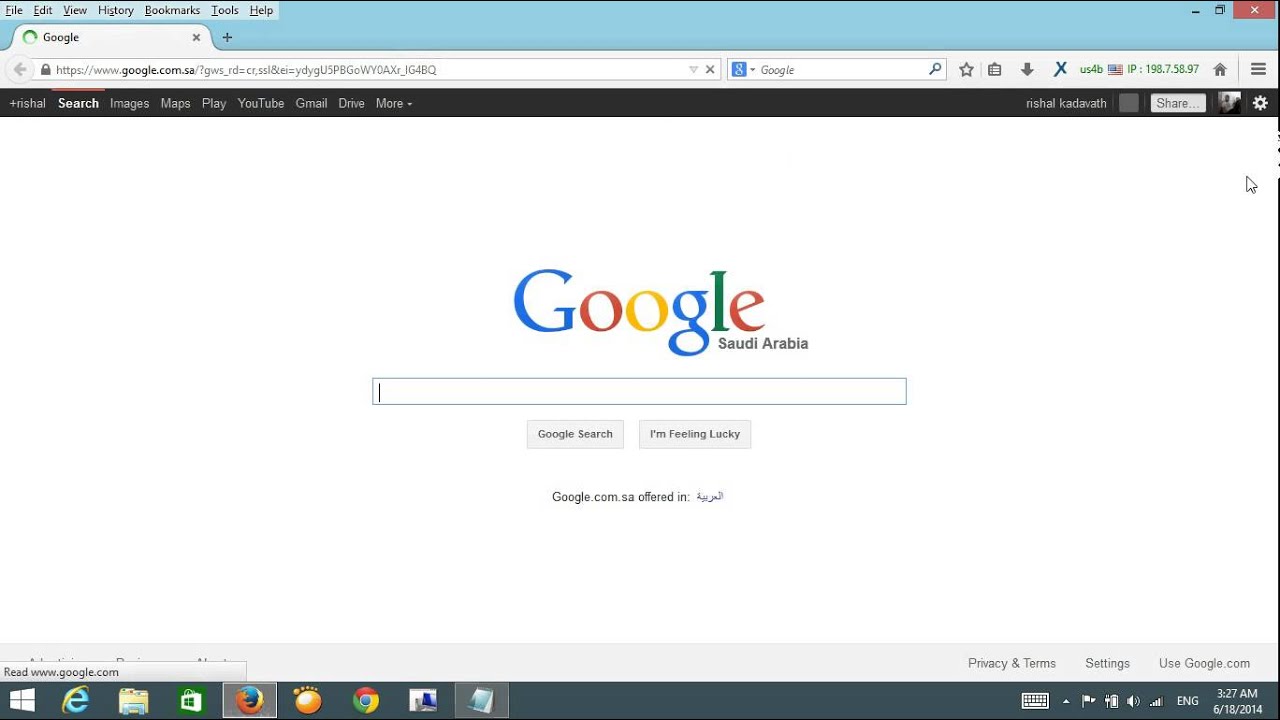Open the notifications box next to the account name
1280x720 pixels.
coord(1129,103)
